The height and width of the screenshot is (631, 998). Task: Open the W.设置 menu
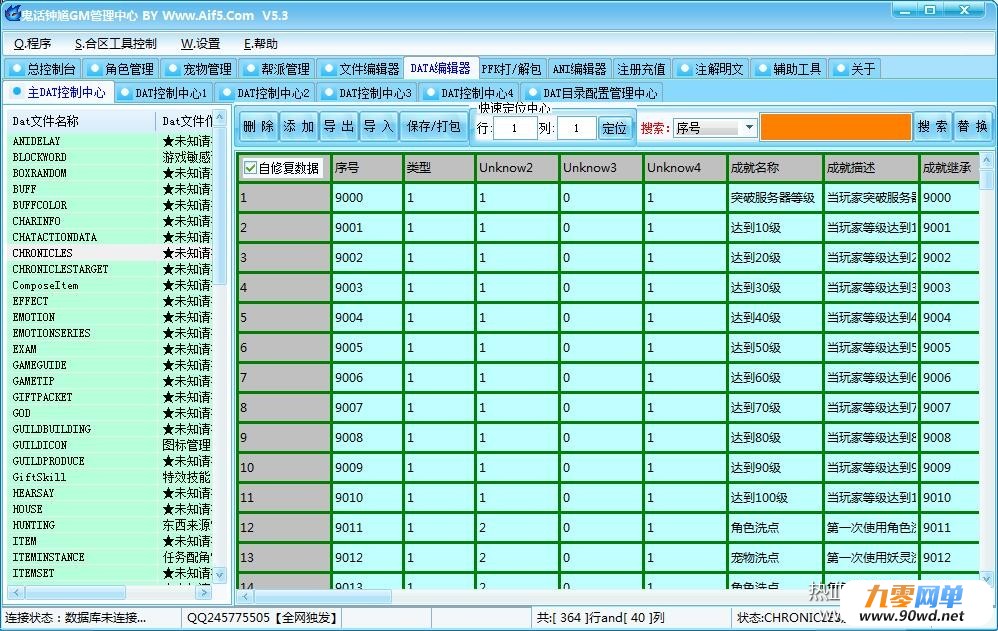[200, 43]
